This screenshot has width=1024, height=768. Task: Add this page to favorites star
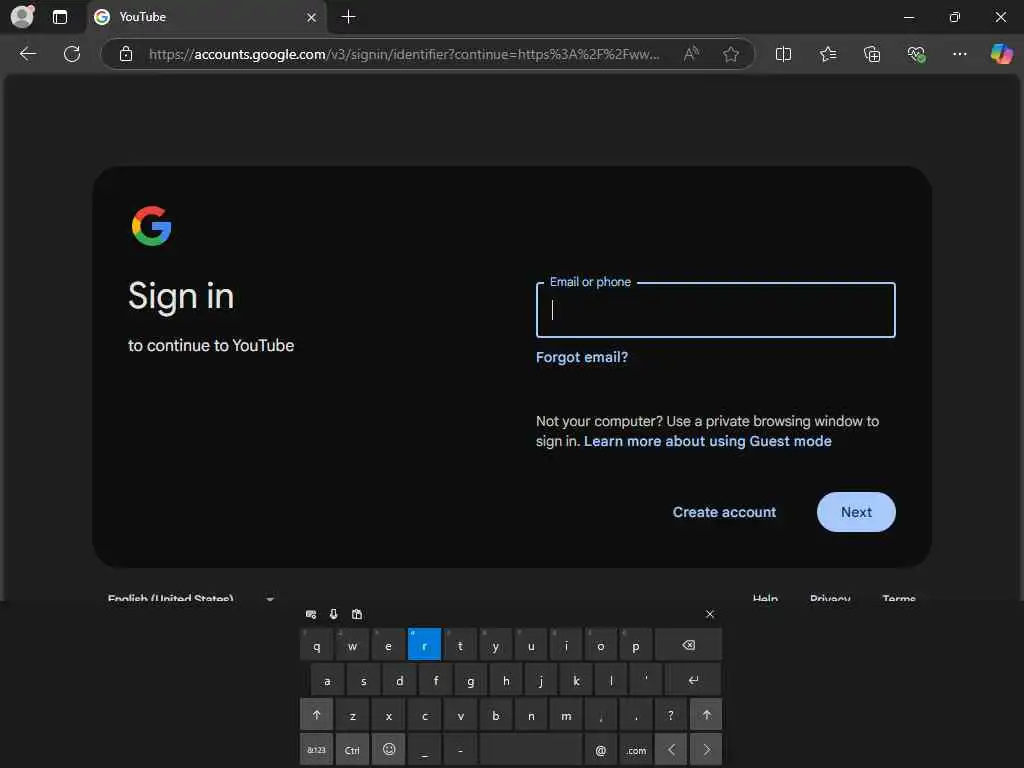[x=731, y=54]
